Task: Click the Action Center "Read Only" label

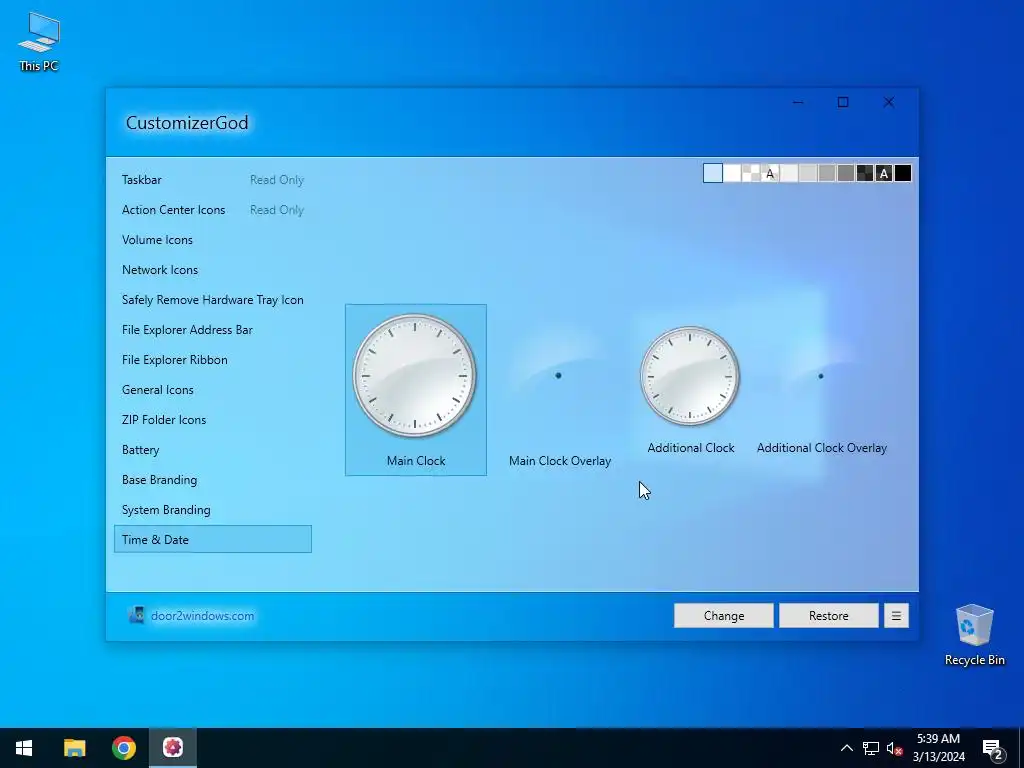Action: point(277,210)
